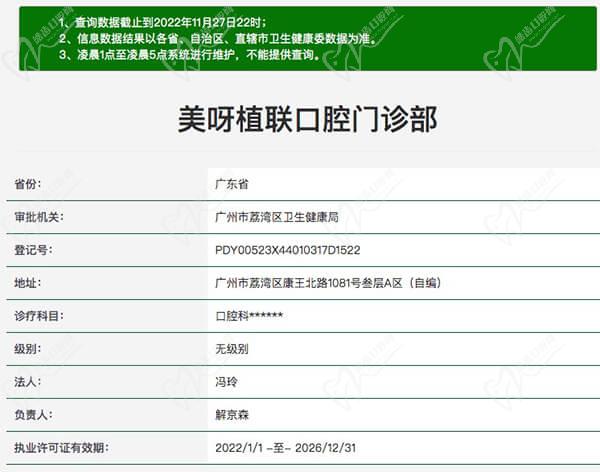Select validity period 2022/1/1 –至– 2026/12/31
The height and width of the screenshot is (472, 600).
tap(285, 448)
